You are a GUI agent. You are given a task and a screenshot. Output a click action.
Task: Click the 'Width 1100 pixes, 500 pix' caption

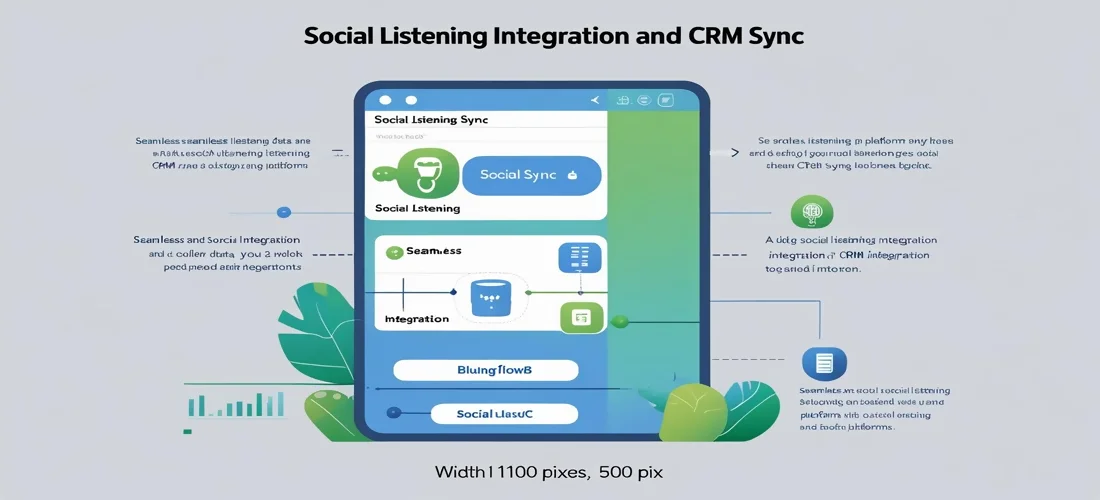[549, 472]
